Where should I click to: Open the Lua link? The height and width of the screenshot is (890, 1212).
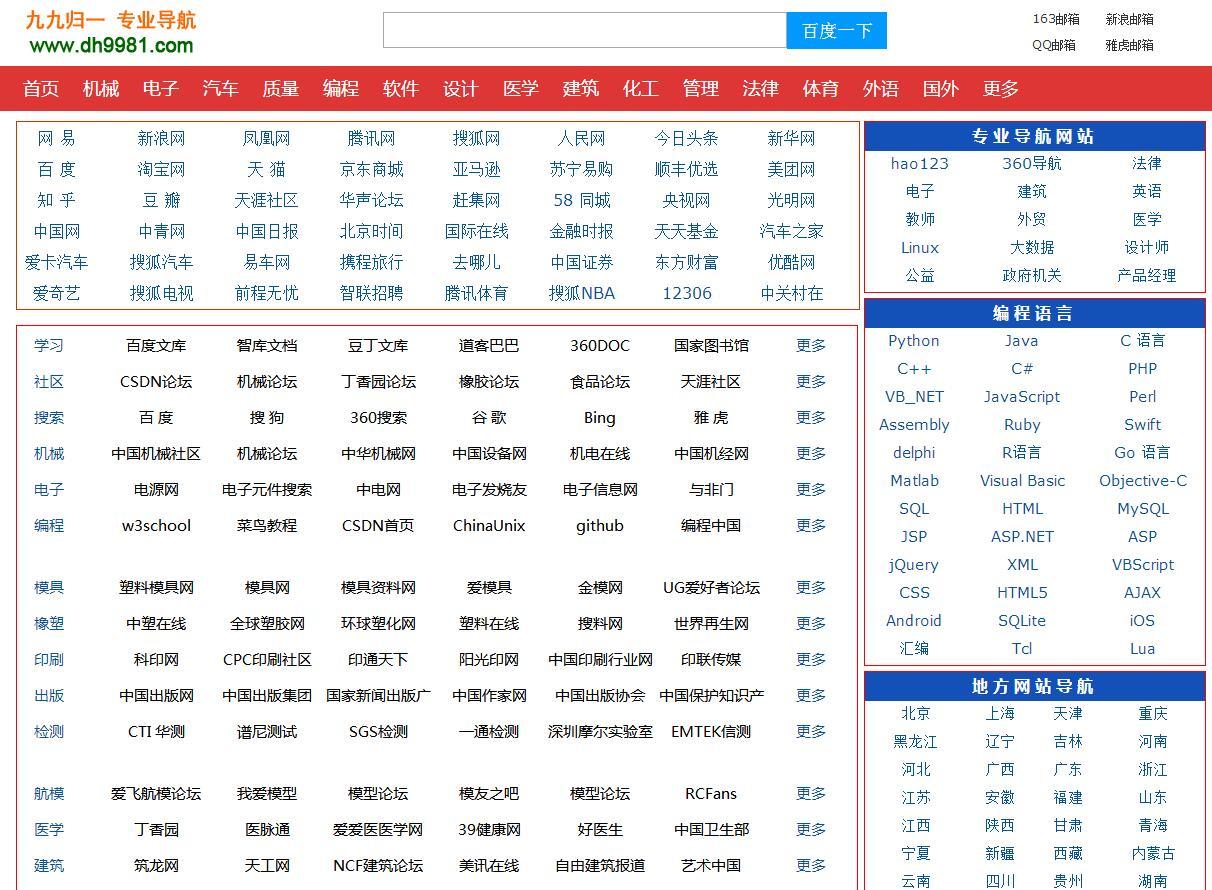pyautogui.click(x=1142, y=648)
